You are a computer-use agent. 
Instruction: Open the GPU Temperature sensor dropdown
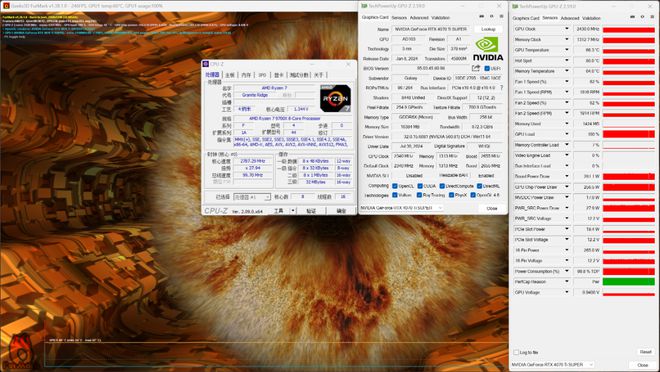pos(567,50)
